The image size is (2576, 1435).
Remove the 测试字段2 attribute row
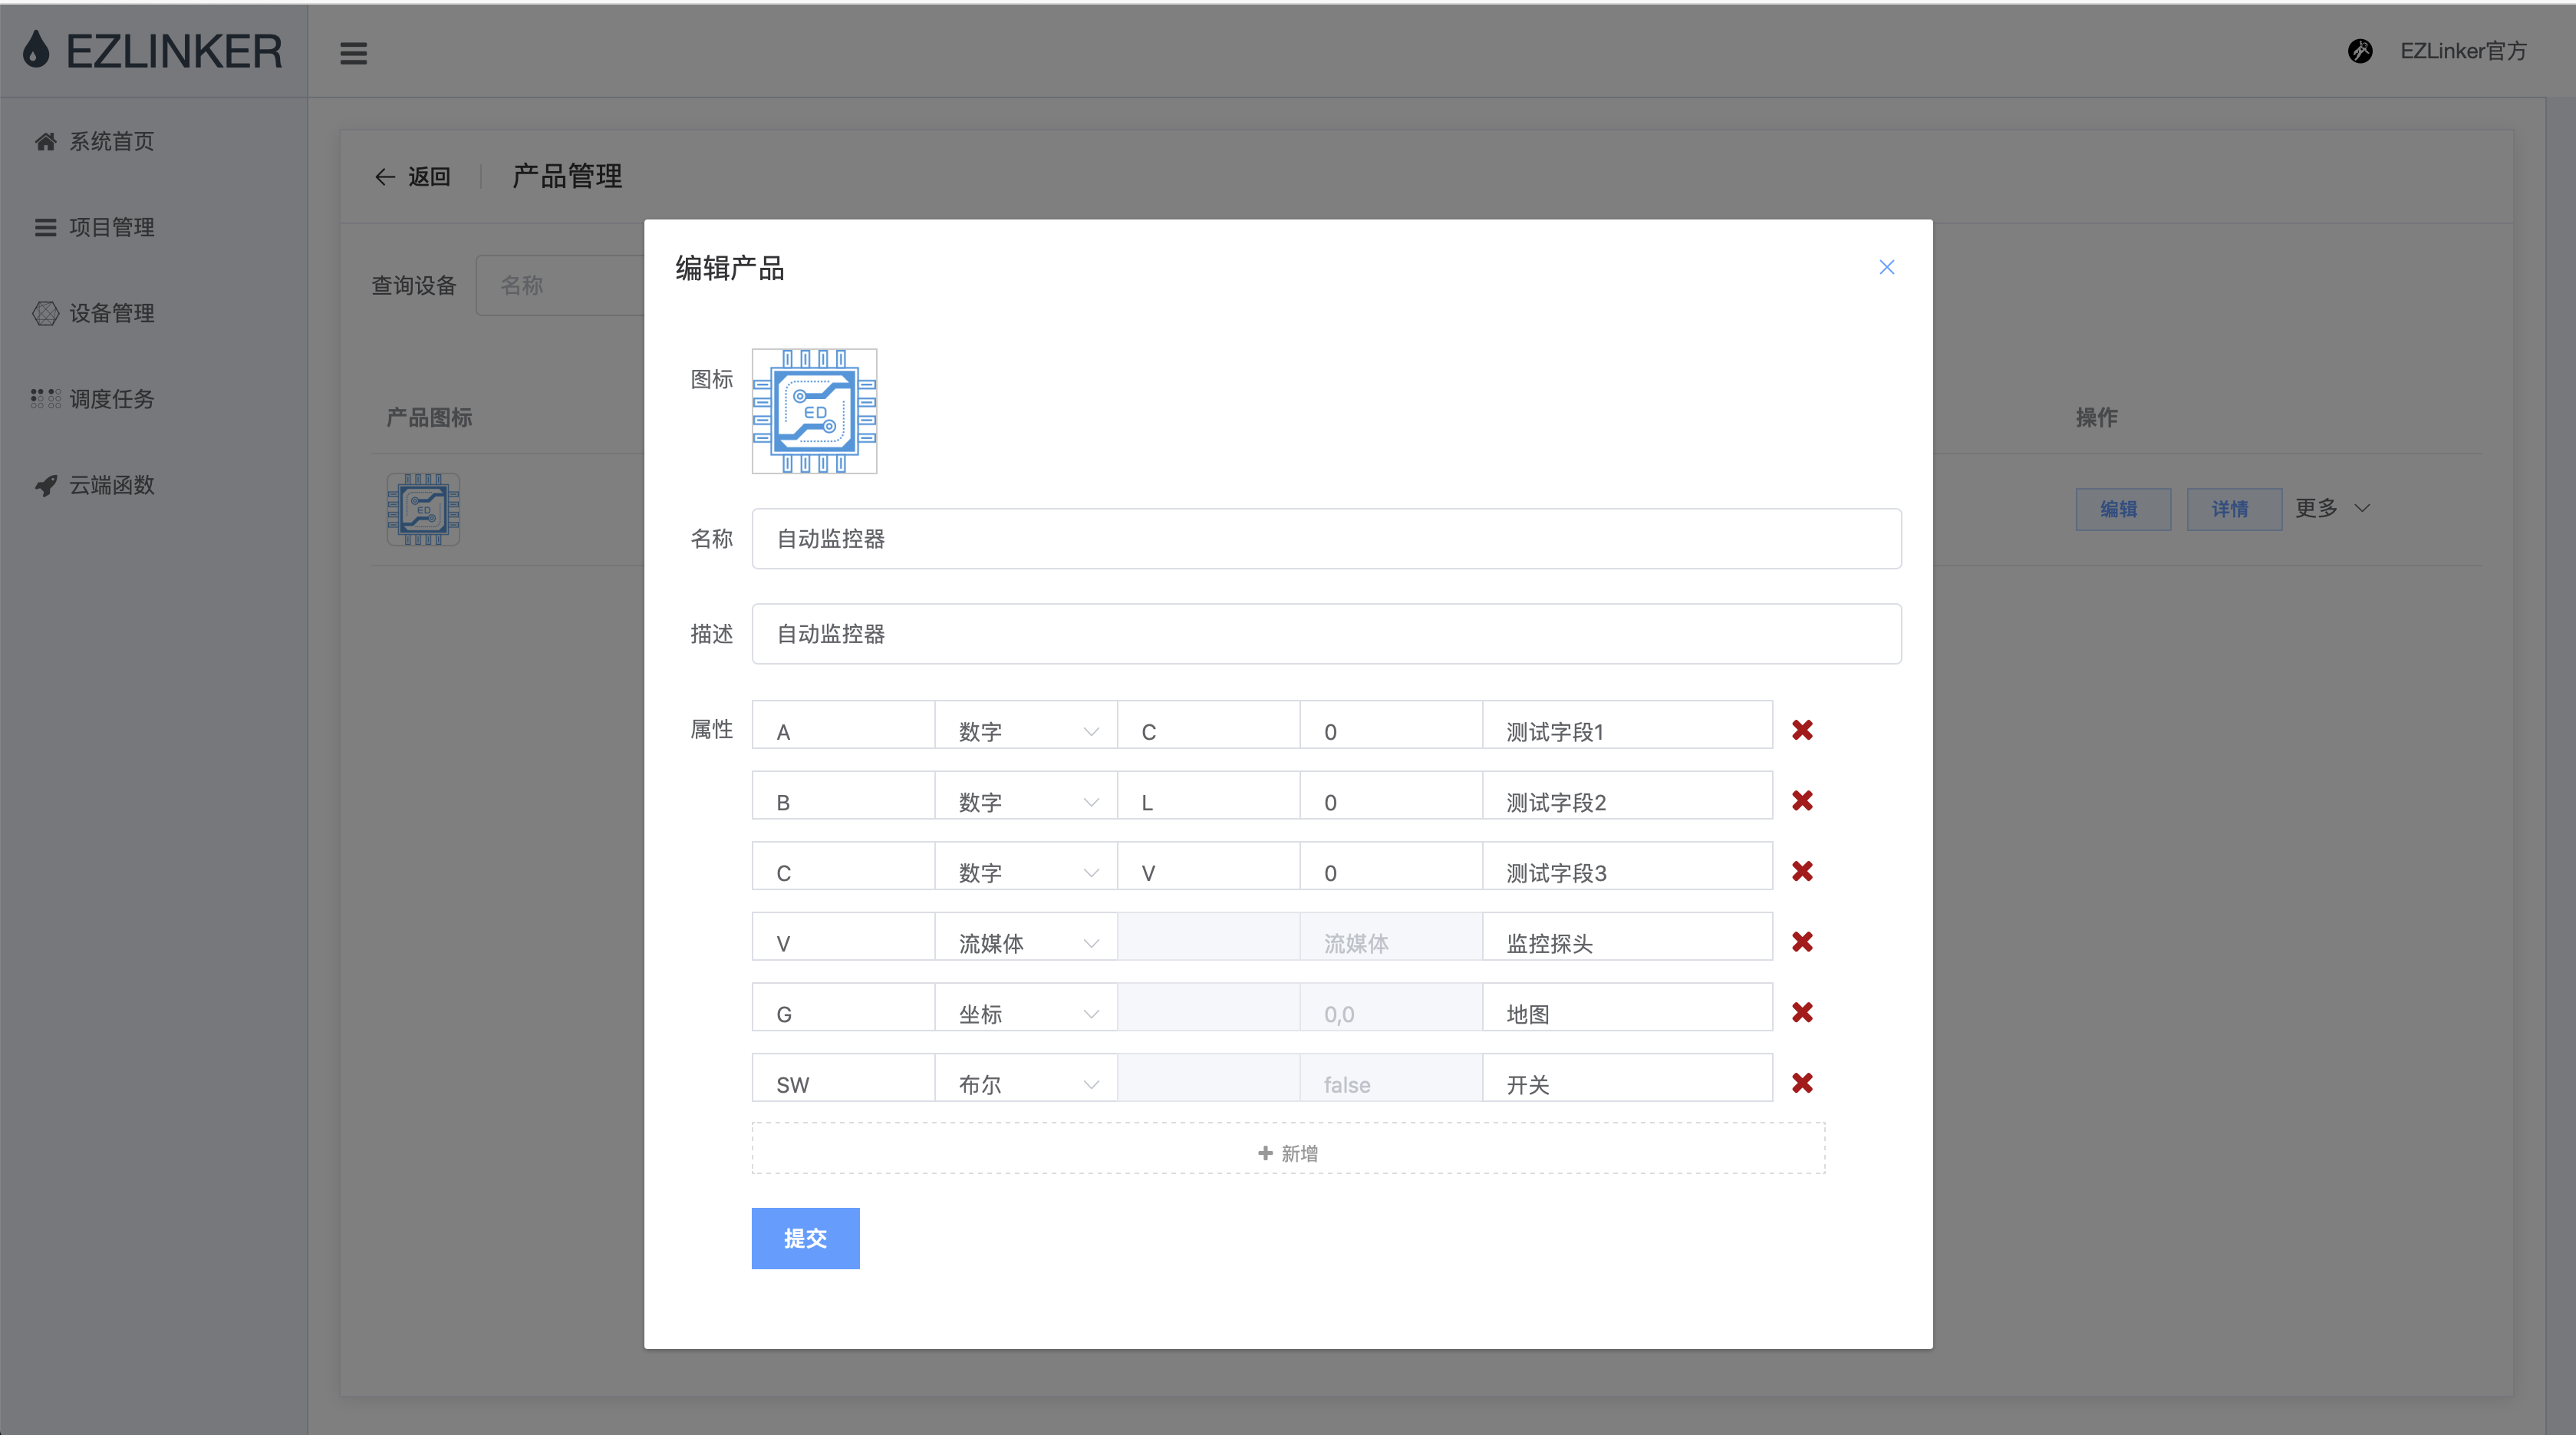(x=1802, y=801)
